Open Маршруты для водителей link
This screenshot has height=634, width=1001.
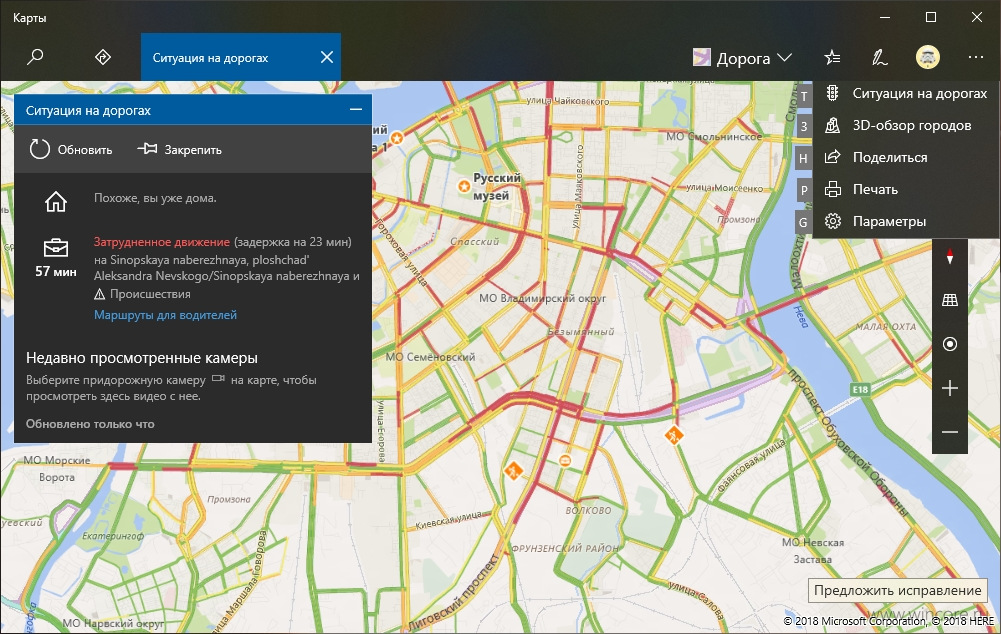coord(165,315)
